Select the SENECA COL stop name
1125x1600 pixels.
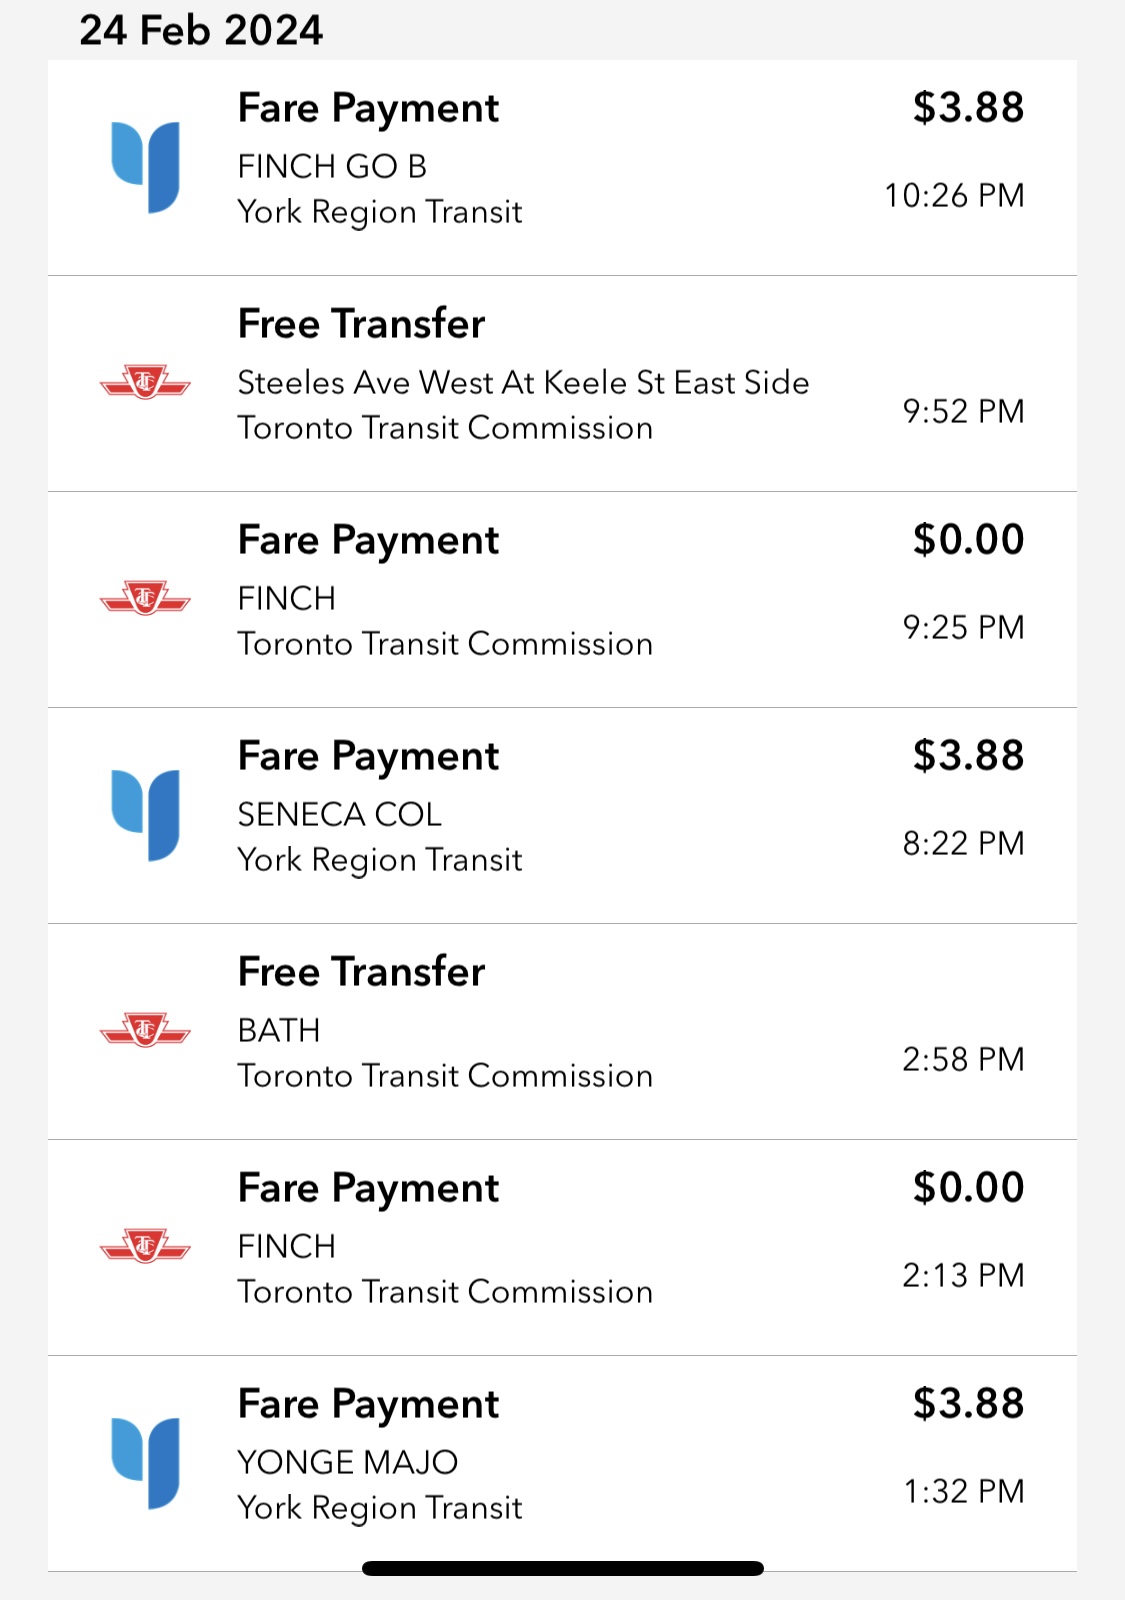[339, 814]
